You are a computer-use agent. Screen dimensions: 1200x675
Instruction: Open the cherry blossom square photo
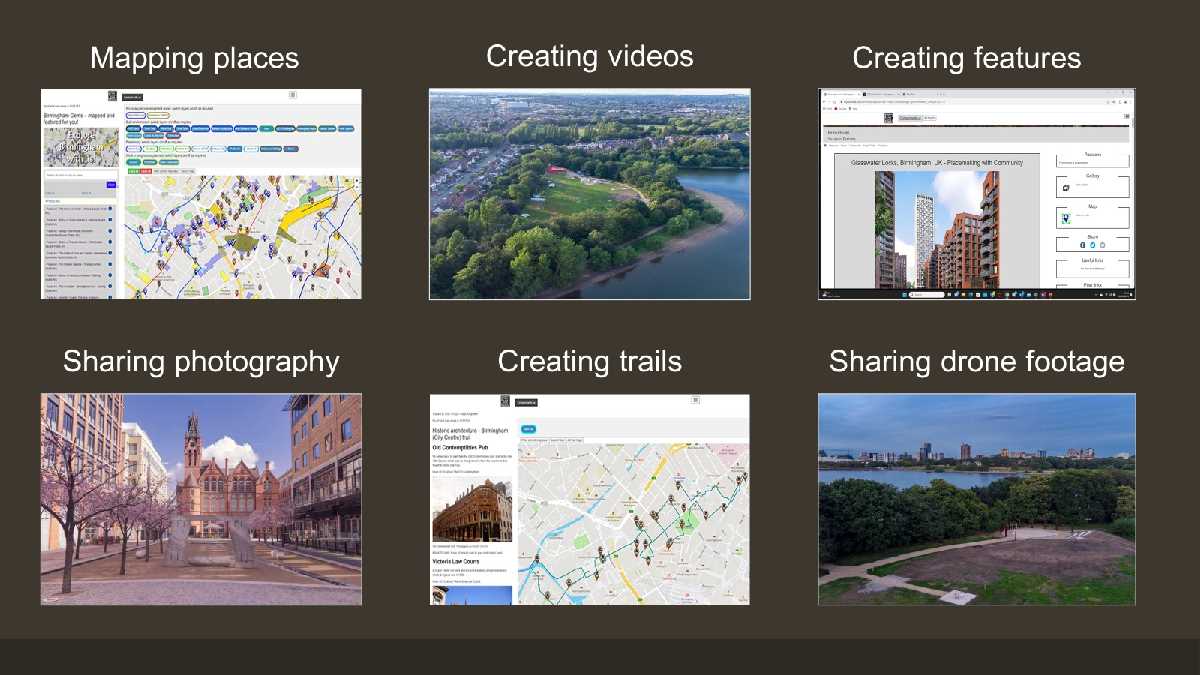pos(201,499)
